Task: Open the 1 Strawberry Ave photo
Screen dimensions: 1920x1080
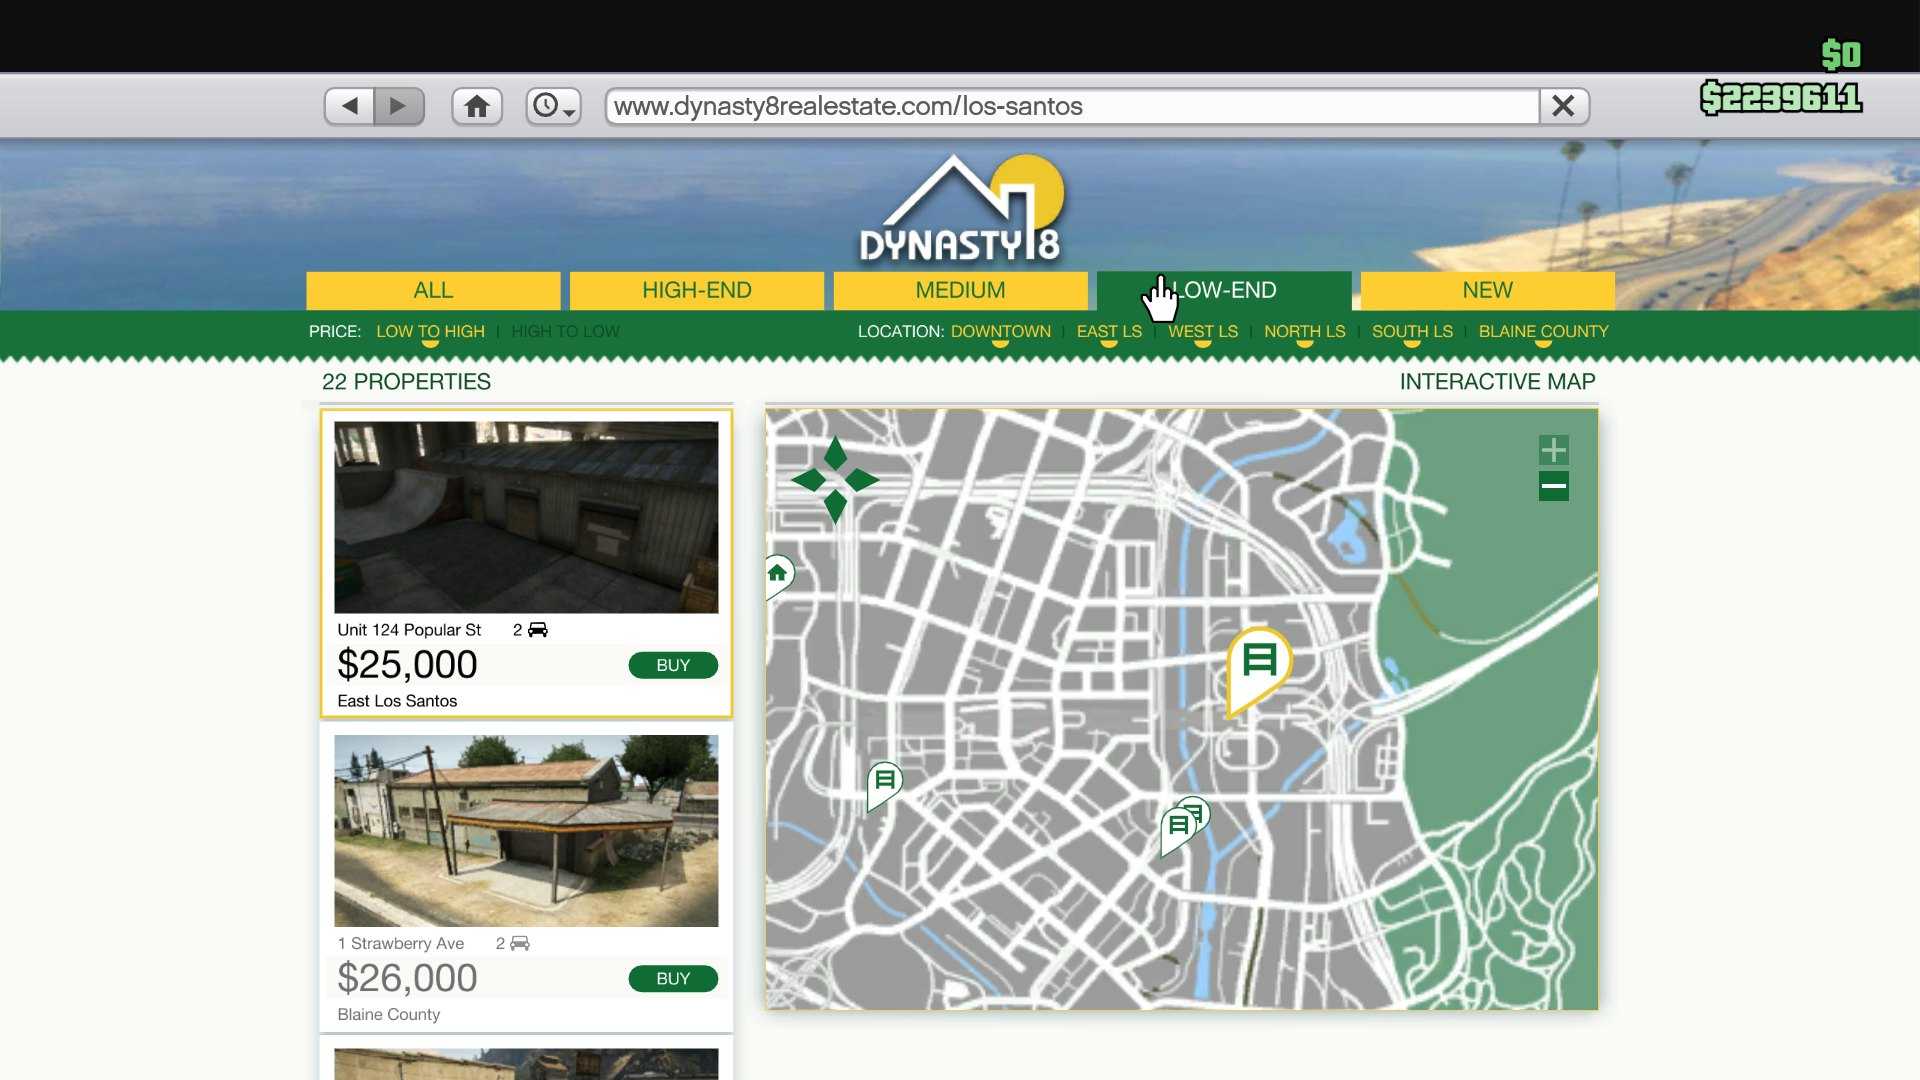Action: [526, 831]
